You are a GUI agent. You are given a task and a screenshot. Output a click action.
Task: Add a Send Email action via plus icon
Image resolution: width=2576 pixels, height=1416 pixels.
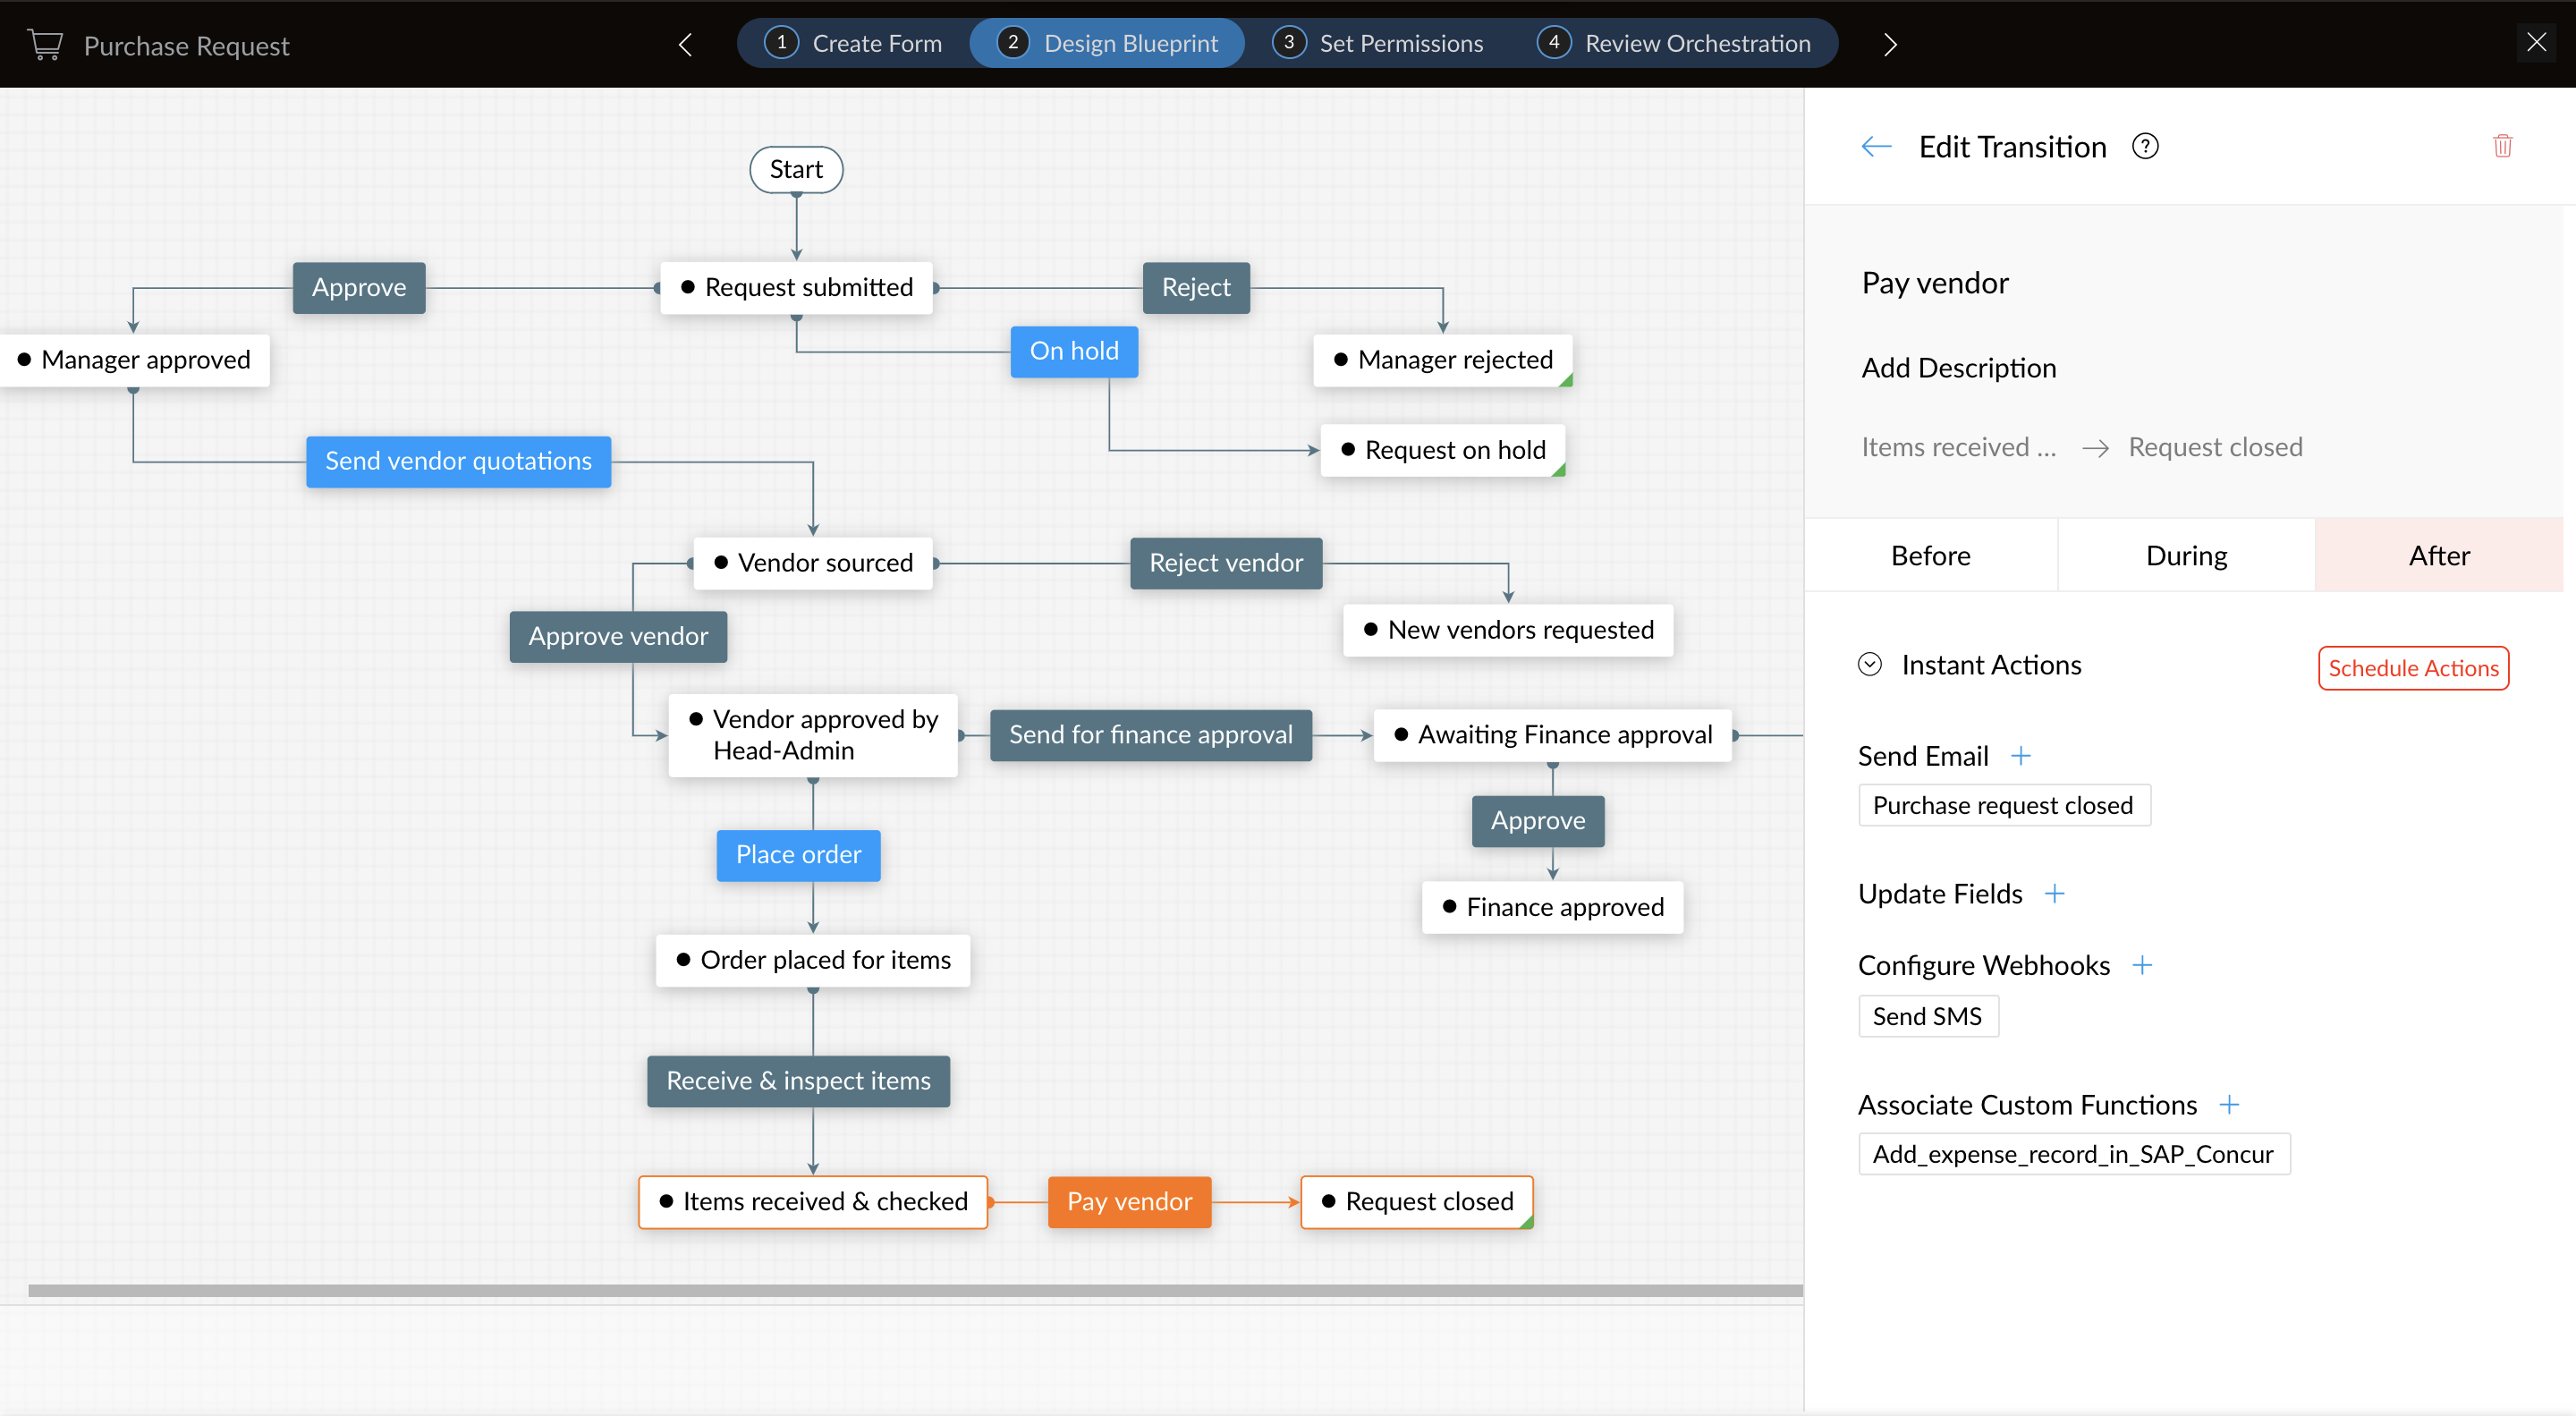2021,756
